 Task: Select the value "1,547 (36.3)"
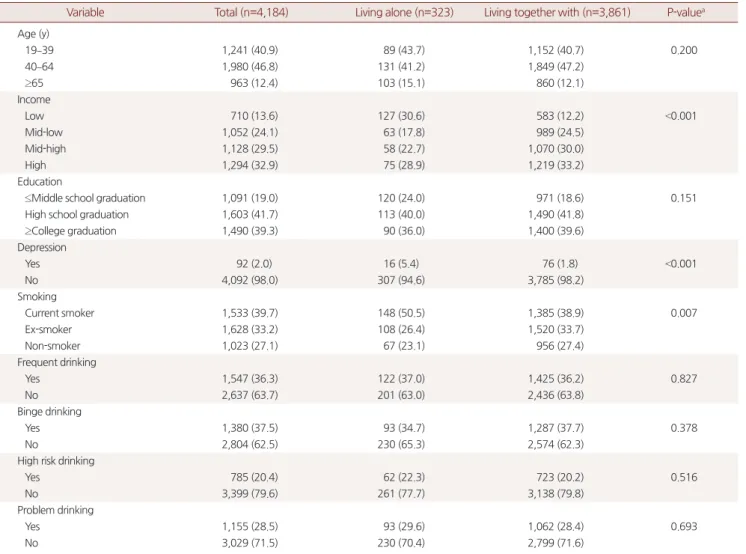pos(250,379)
